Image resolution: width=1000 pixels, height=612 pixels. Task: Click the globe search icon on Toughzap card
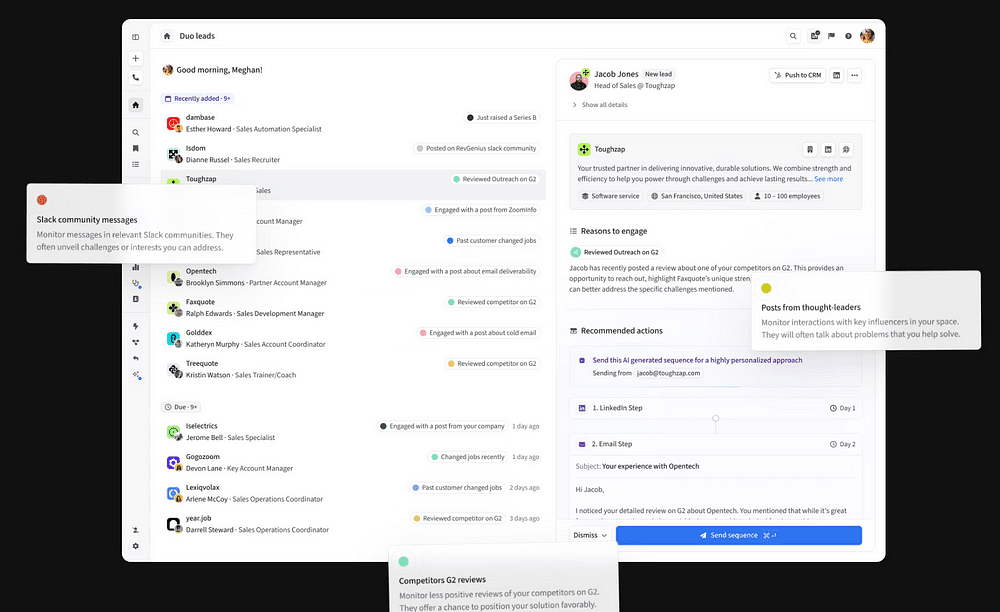tap(846, 149)
